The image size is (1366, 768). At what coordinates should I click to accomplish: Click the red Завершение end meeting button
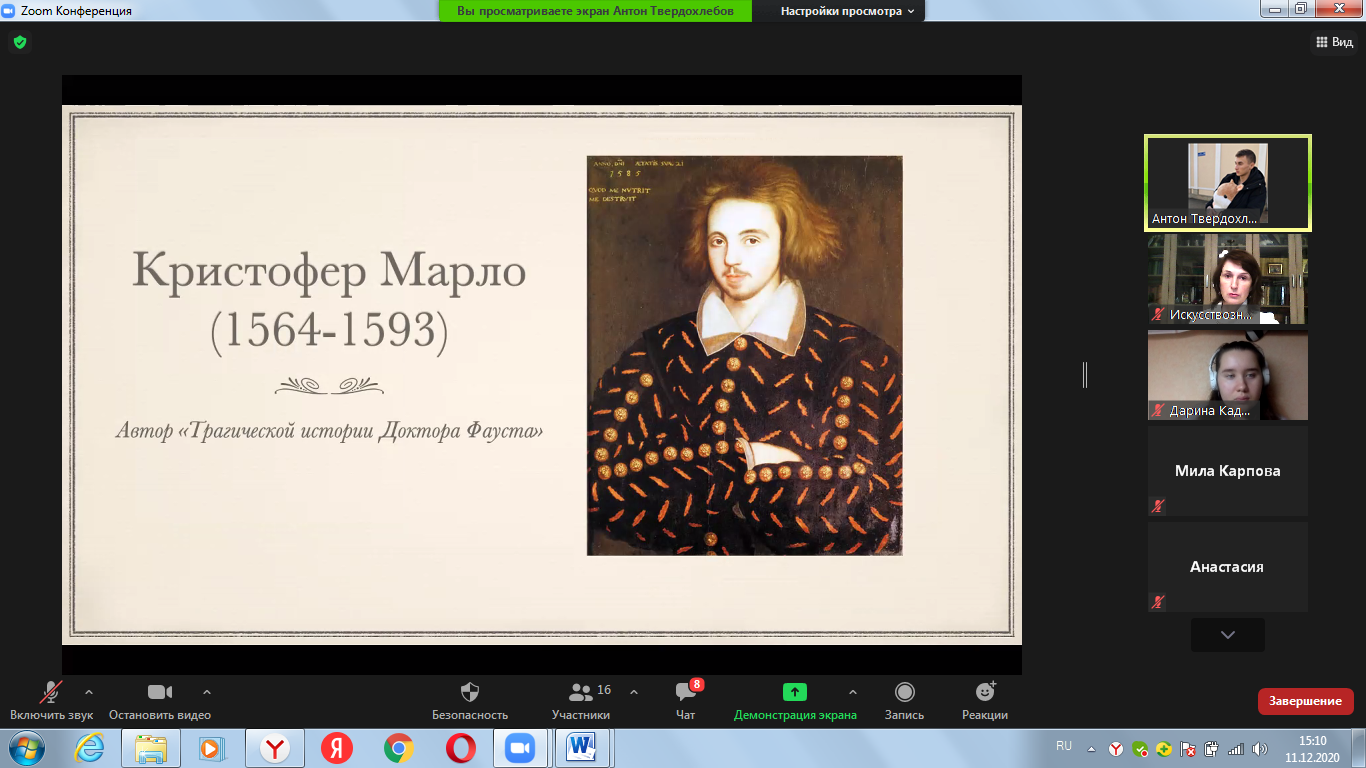(1305, 701)
